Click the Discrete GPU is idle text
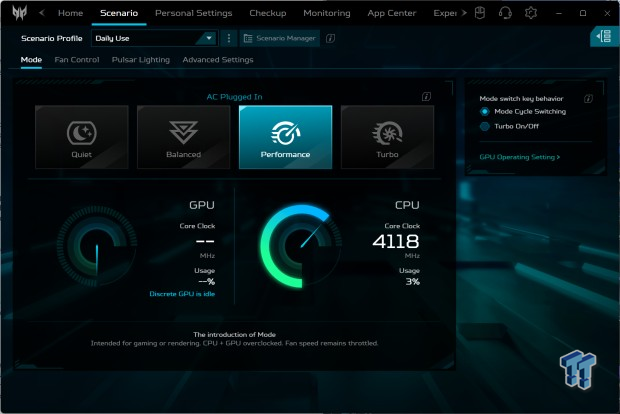620x414 pixels. click(x=182, y=294)
